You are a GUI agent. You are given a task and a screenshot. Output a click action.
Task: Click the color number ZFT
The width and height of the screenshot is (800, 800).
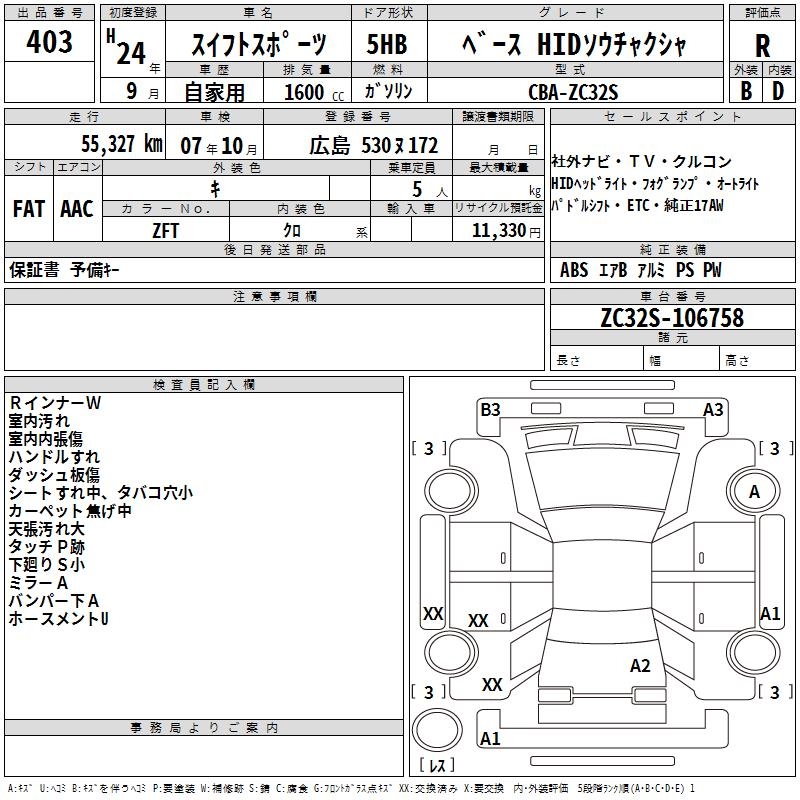tap(165, 231)
